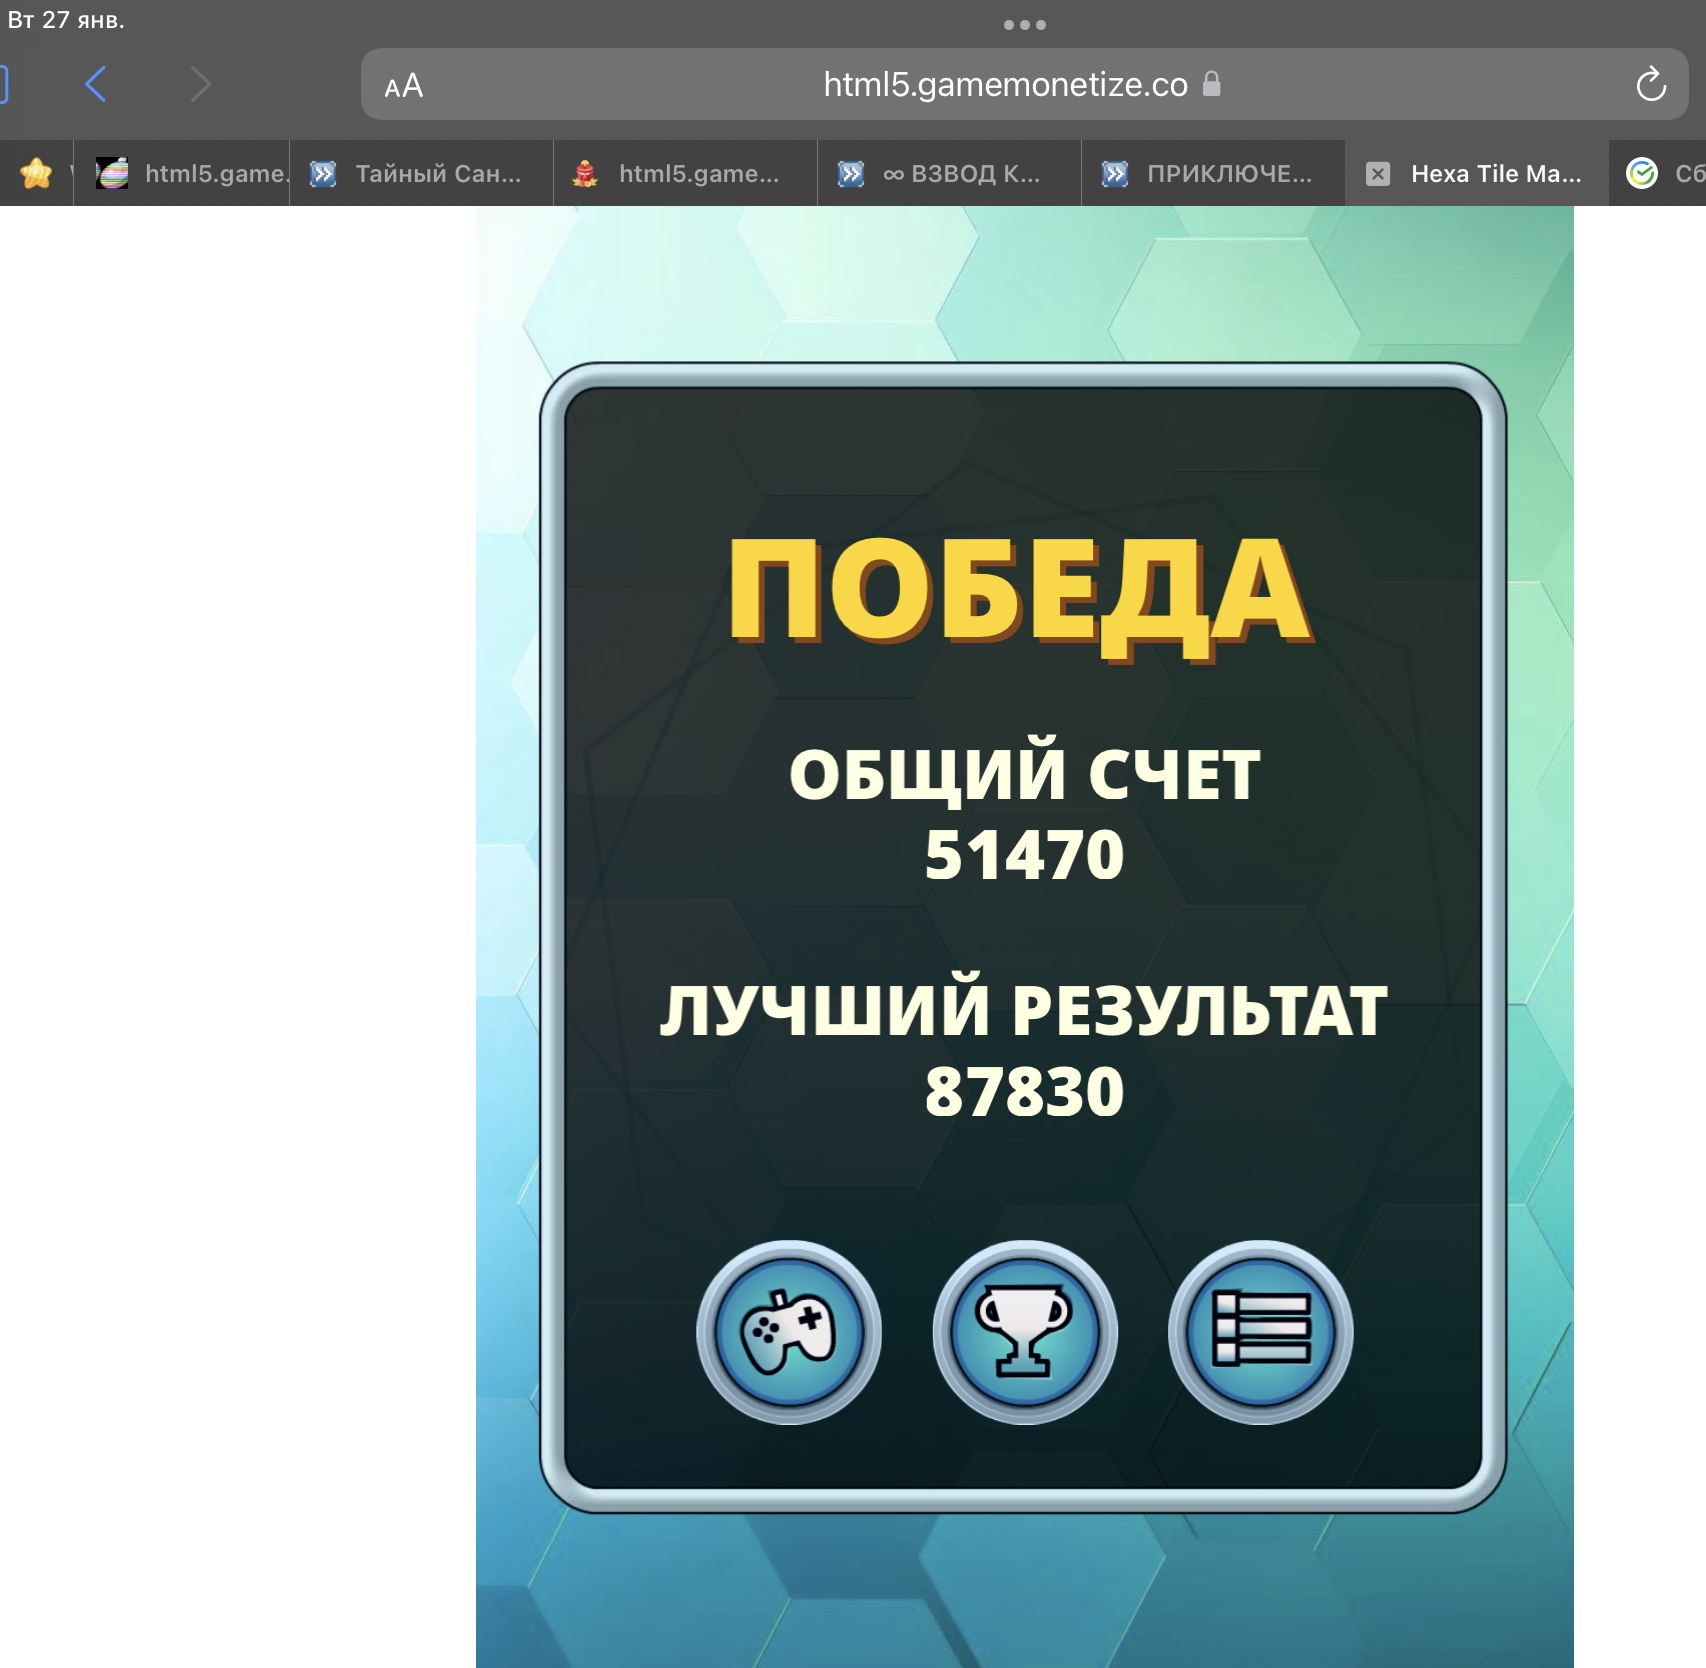Tap the three dots multitasking control
This screenshot has height=1668, width=1706.
tap(1024, 25)
